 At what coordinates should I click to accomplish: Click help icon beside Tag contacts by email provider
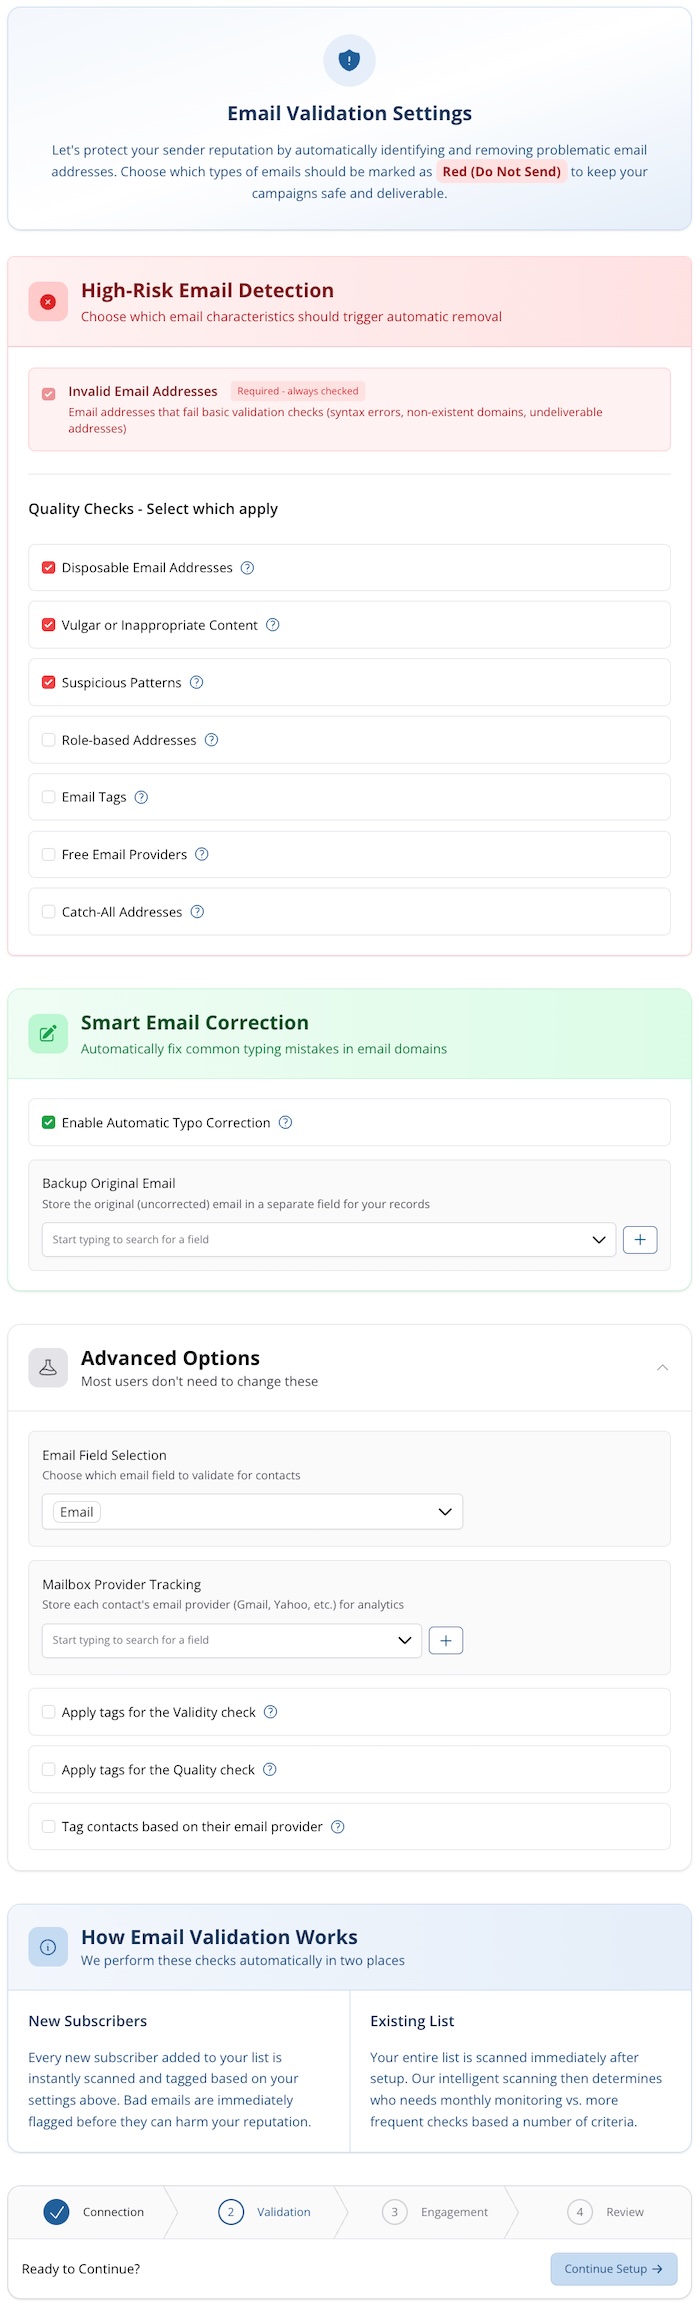pyautogui.click(x=338, y=1827)
